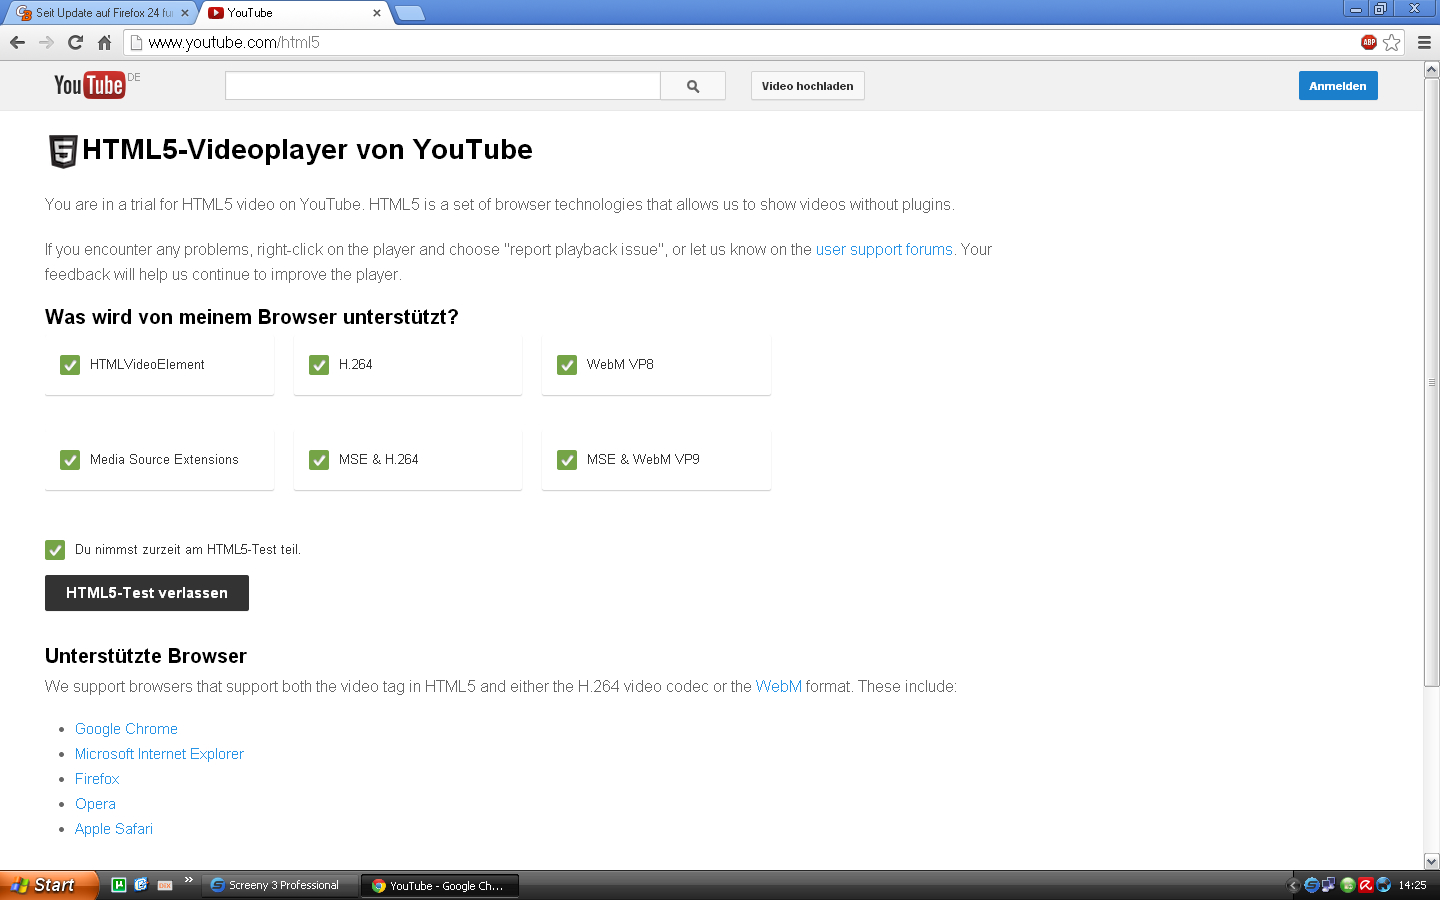Click the blue globe tray icon
Viewport: 1440px width, 900px height.
tap(1383, 885)
